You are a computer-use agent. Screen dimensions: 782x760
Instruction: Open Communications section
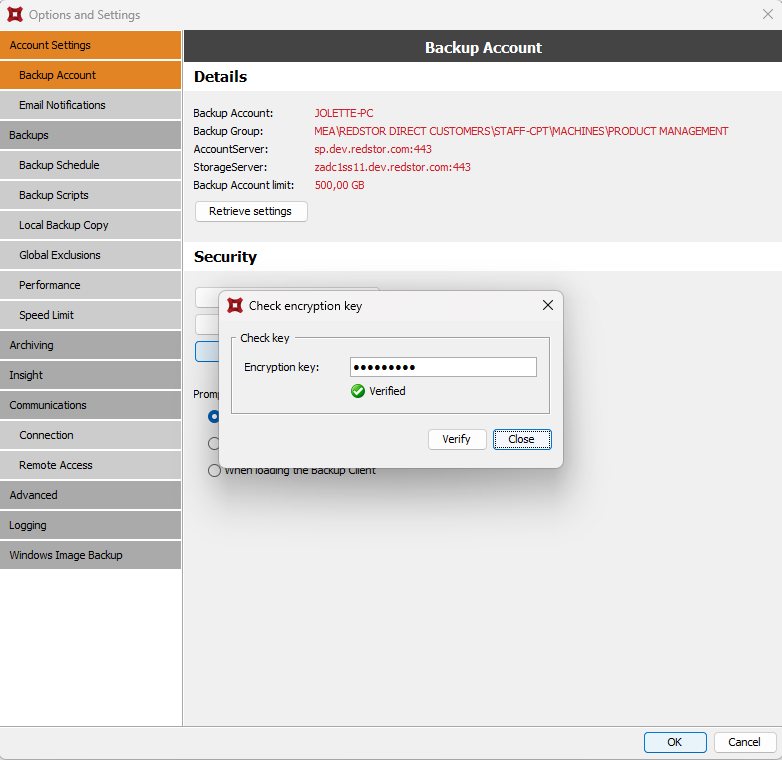tap(90, 405)
